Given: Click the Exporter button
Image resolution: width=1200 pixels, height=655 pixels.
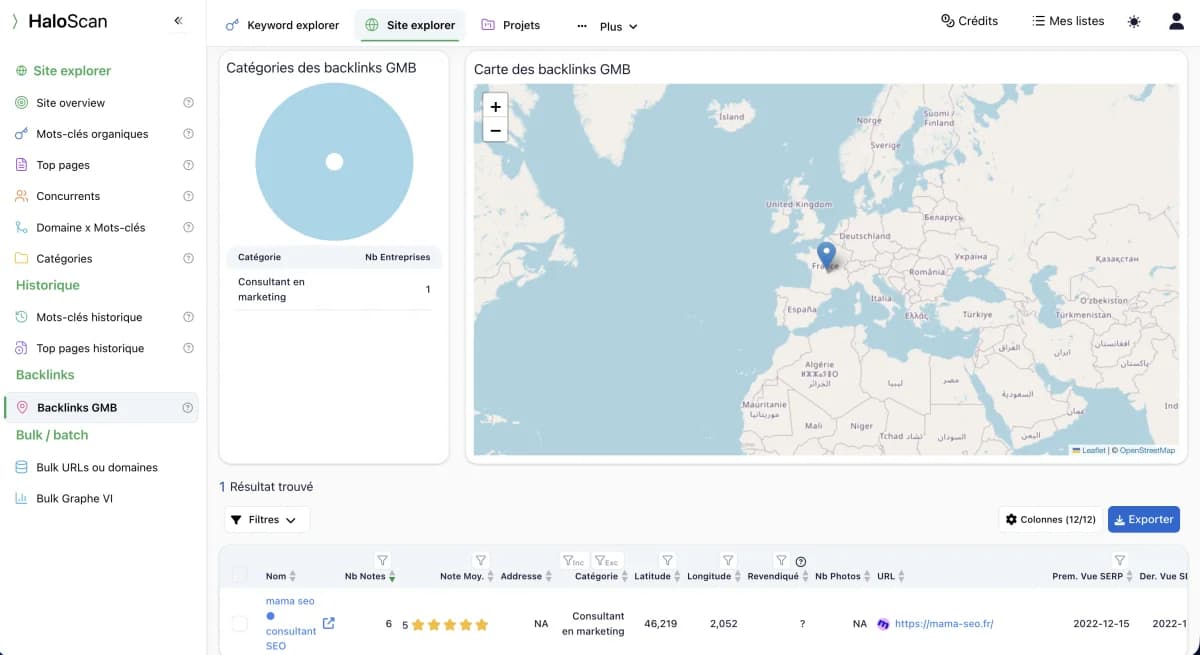Looking at the screenshot, I should click(1143, 519).
